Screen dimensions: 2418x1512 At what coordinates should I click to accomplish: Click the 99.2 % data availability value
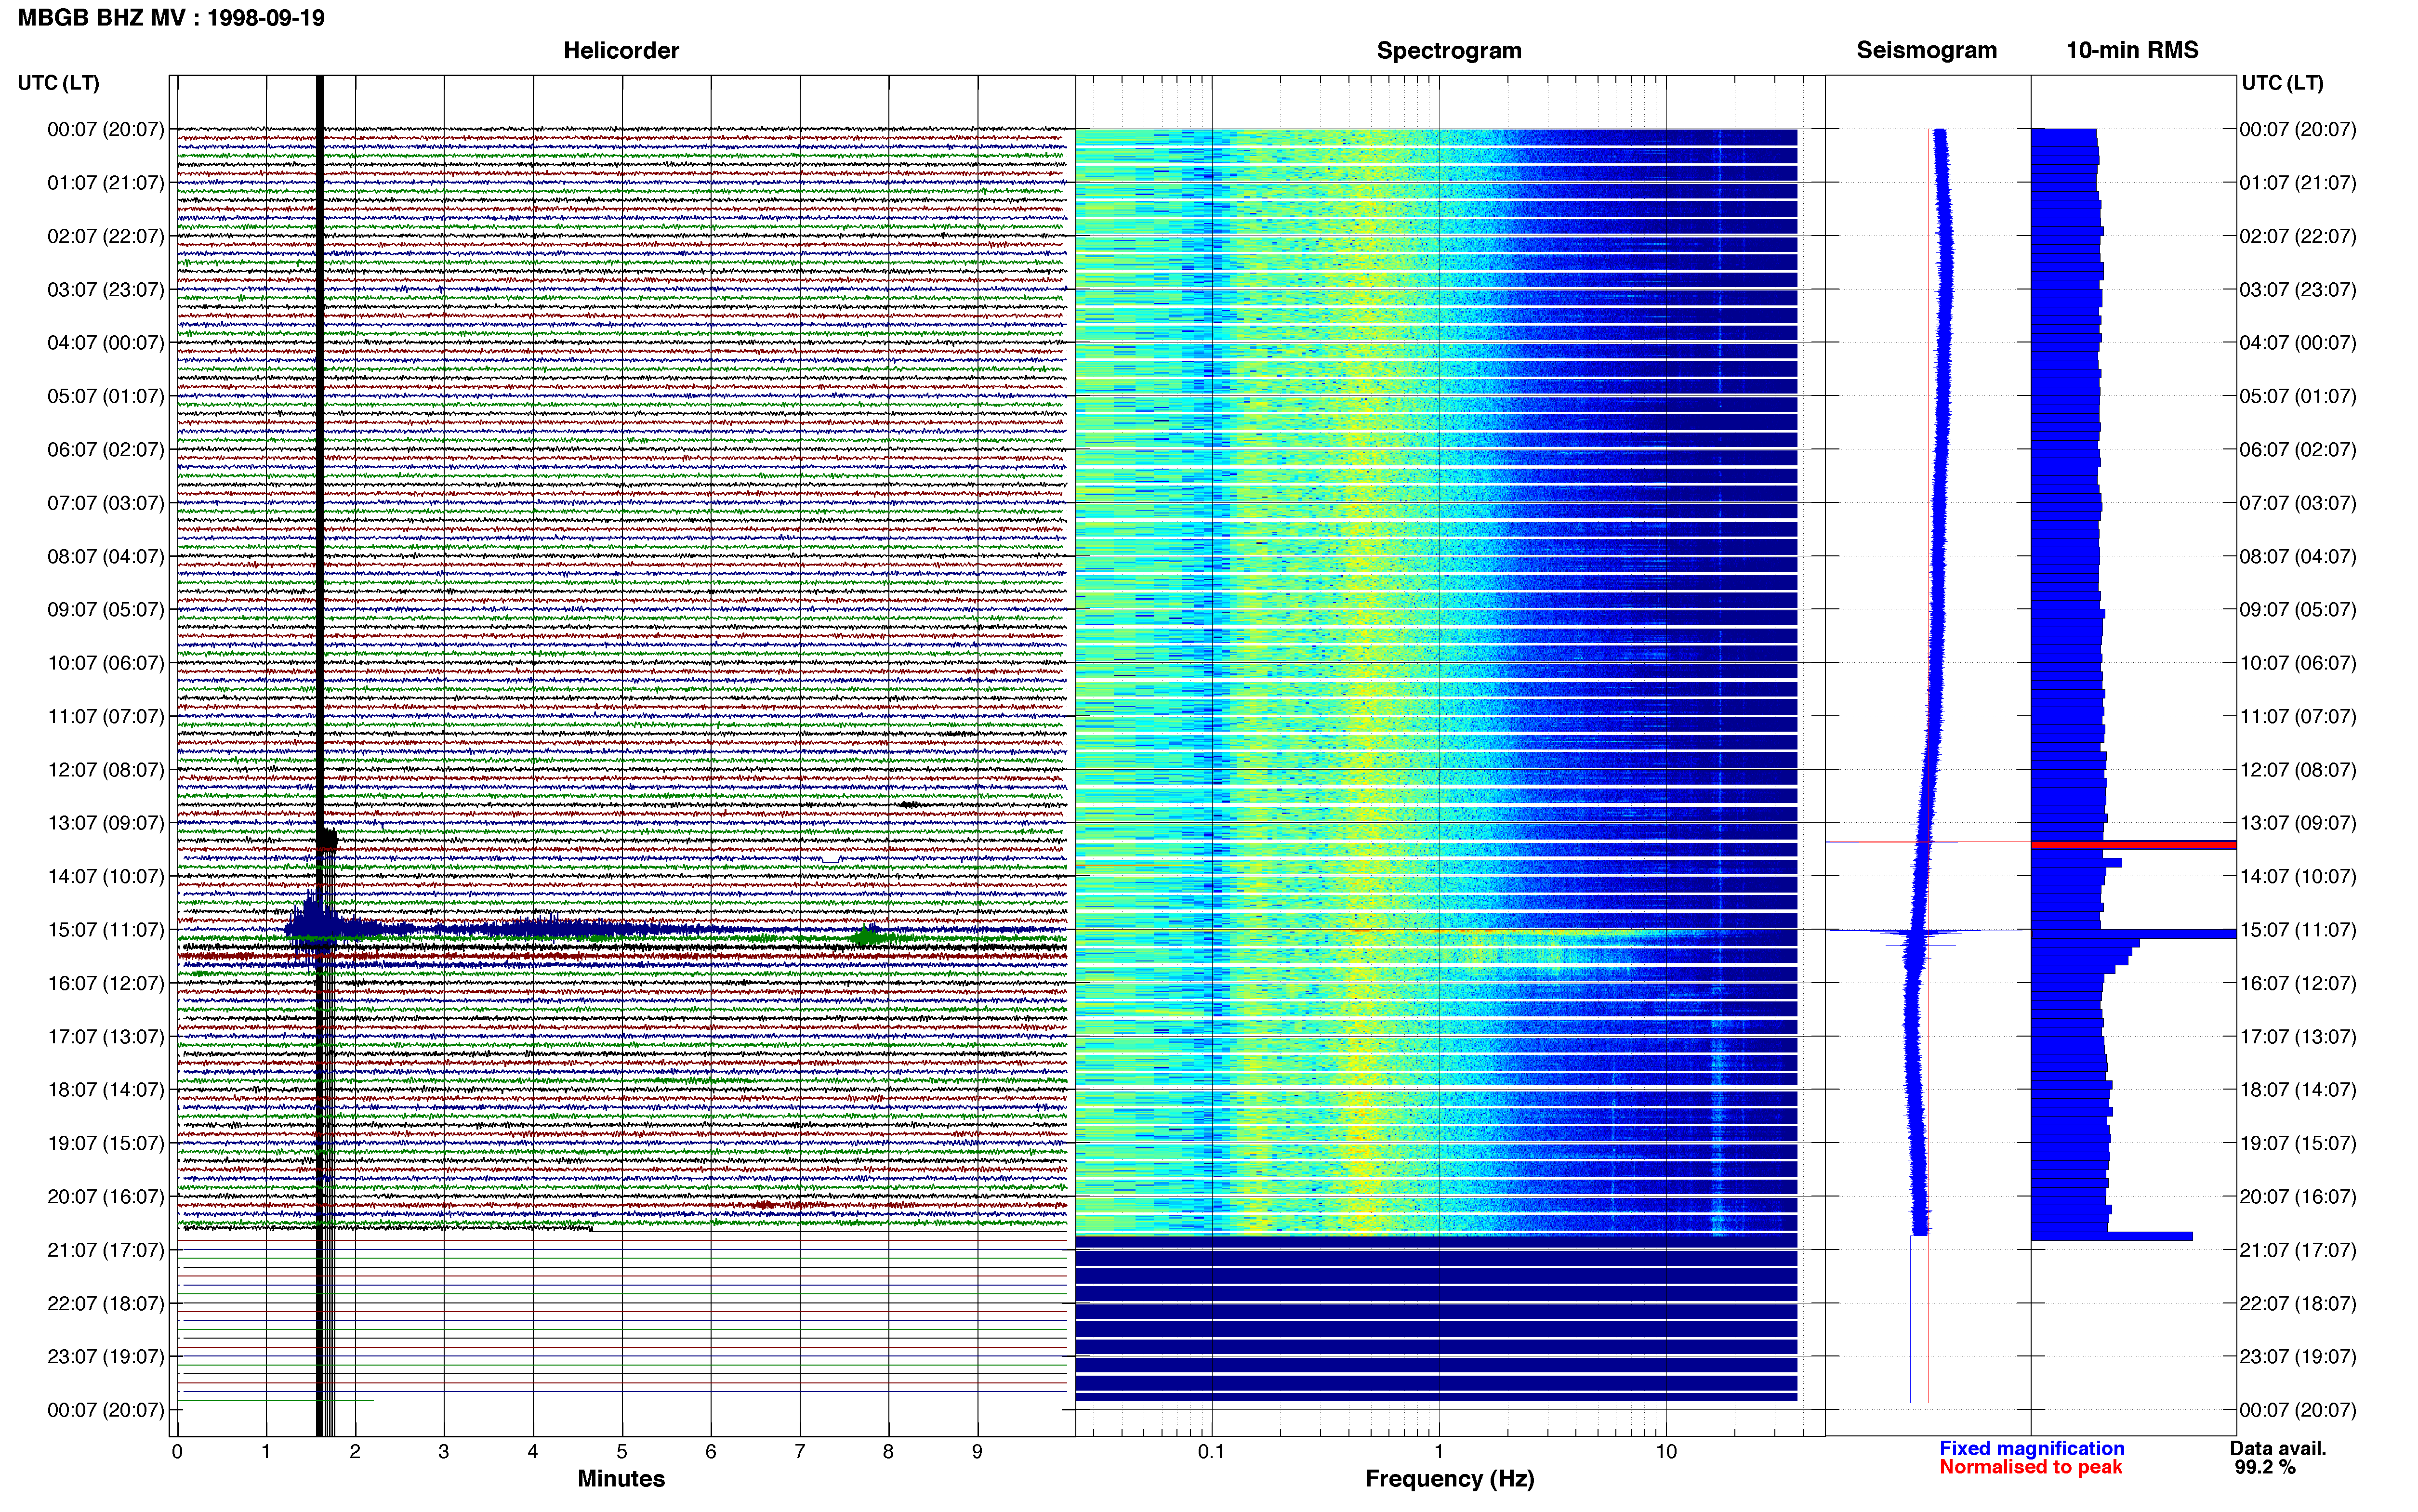(x=2265, y=1468)
